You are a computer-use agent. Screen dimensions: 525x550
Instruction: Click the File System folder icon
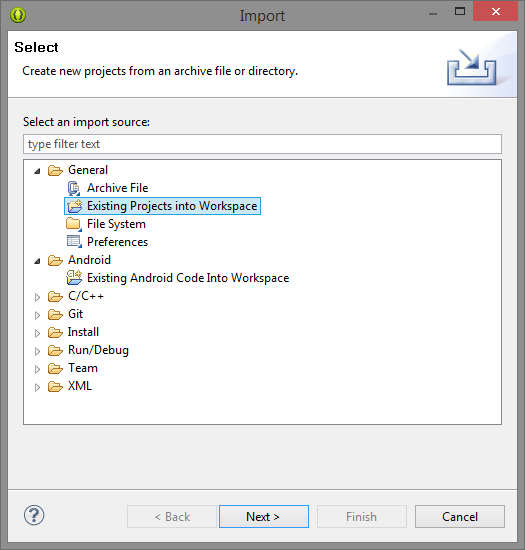[74, 224]
